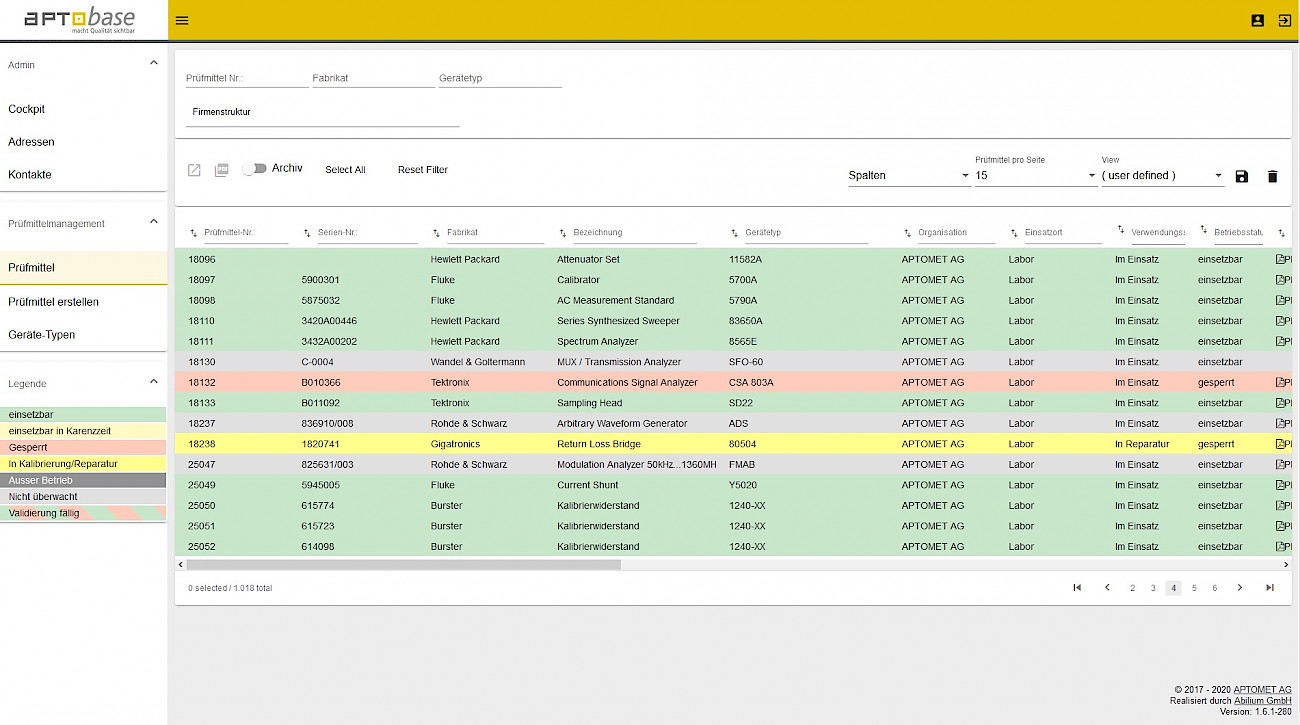Collapse the Legende sidebar section
Image resolution: width=1300 pixels, height=725 pixels.
153,381
